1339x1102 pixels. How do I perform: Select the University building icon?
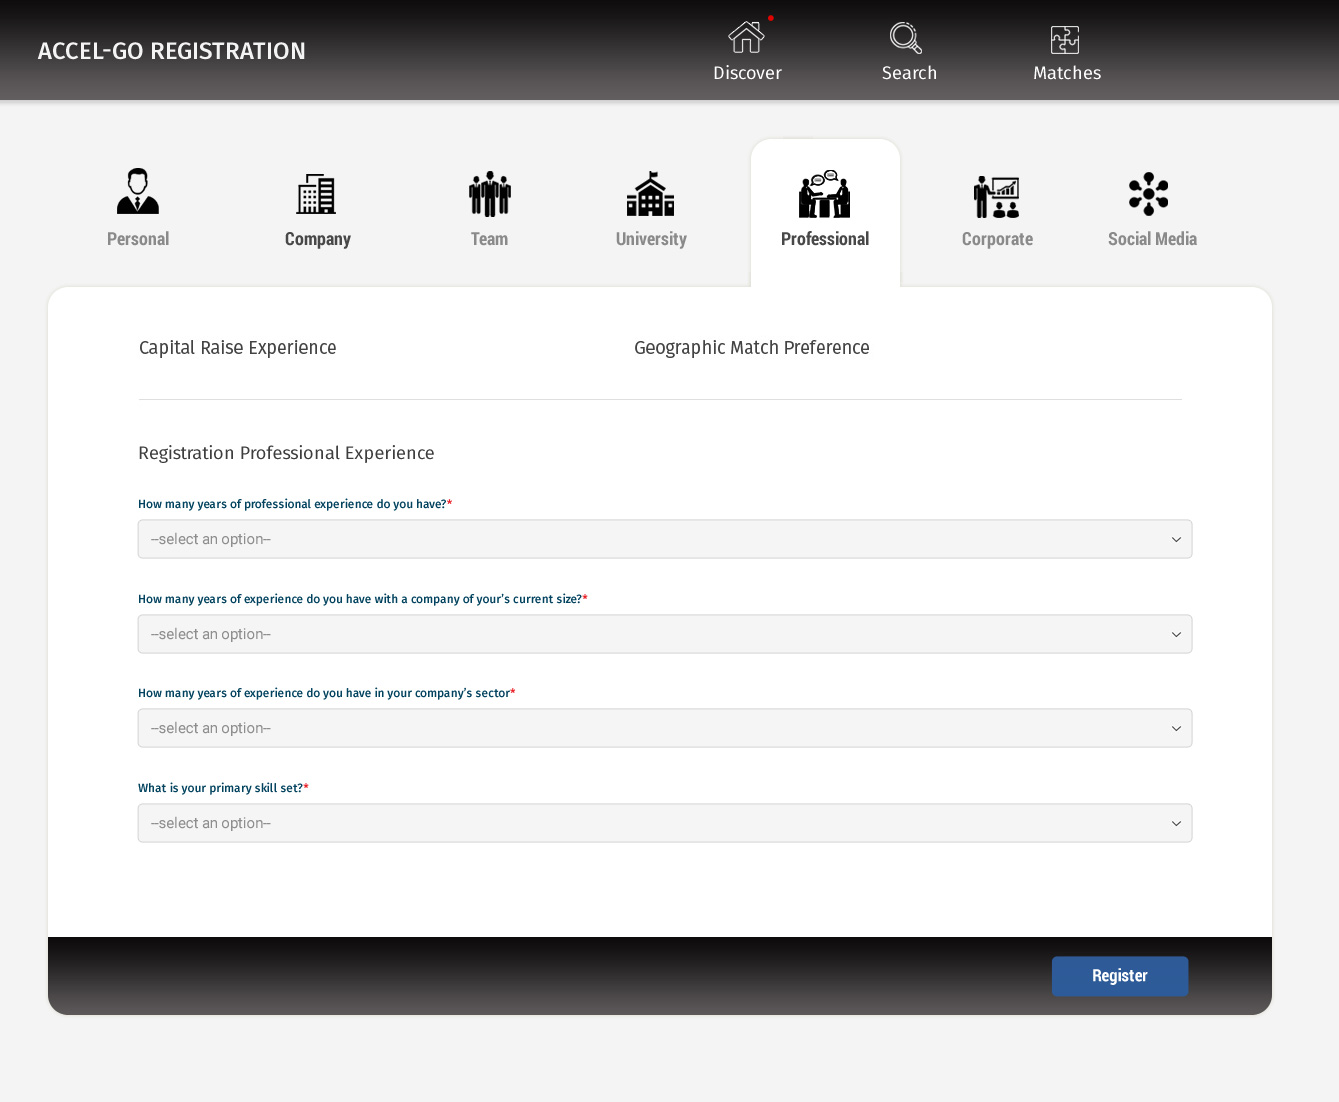point(650,194)
